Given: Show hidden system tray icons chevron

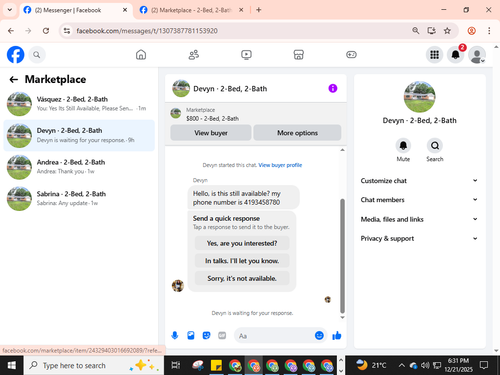Looking at the screenshot, I should coord(402,366).
